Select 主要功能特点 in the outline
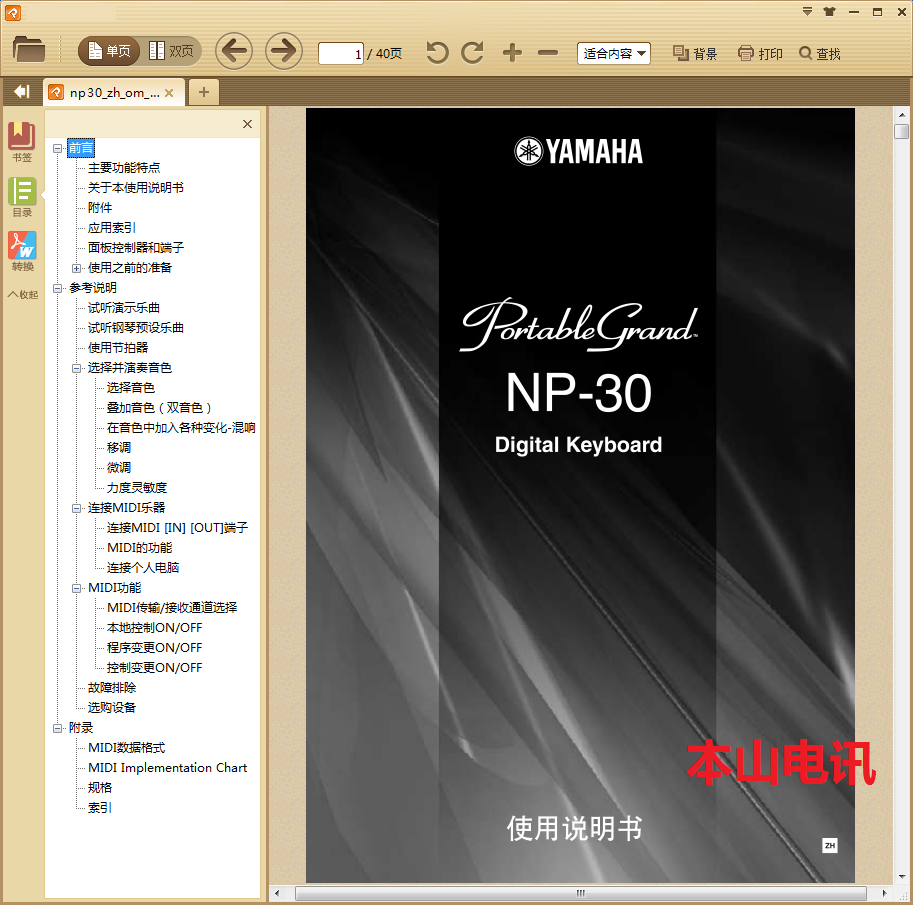The width and height of the screenshot is (913, 905). tap(124, 168)
